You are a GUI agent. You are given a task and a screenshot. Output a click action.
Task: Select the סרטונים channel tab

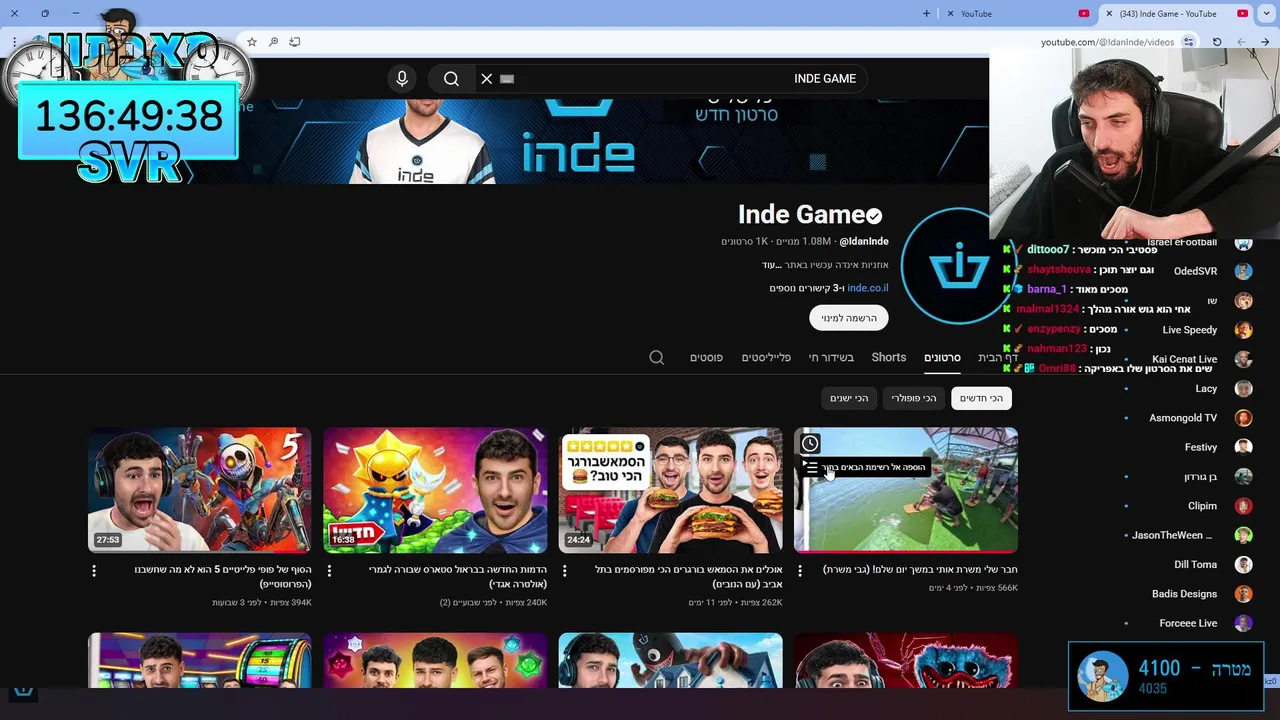click(942, 358)
